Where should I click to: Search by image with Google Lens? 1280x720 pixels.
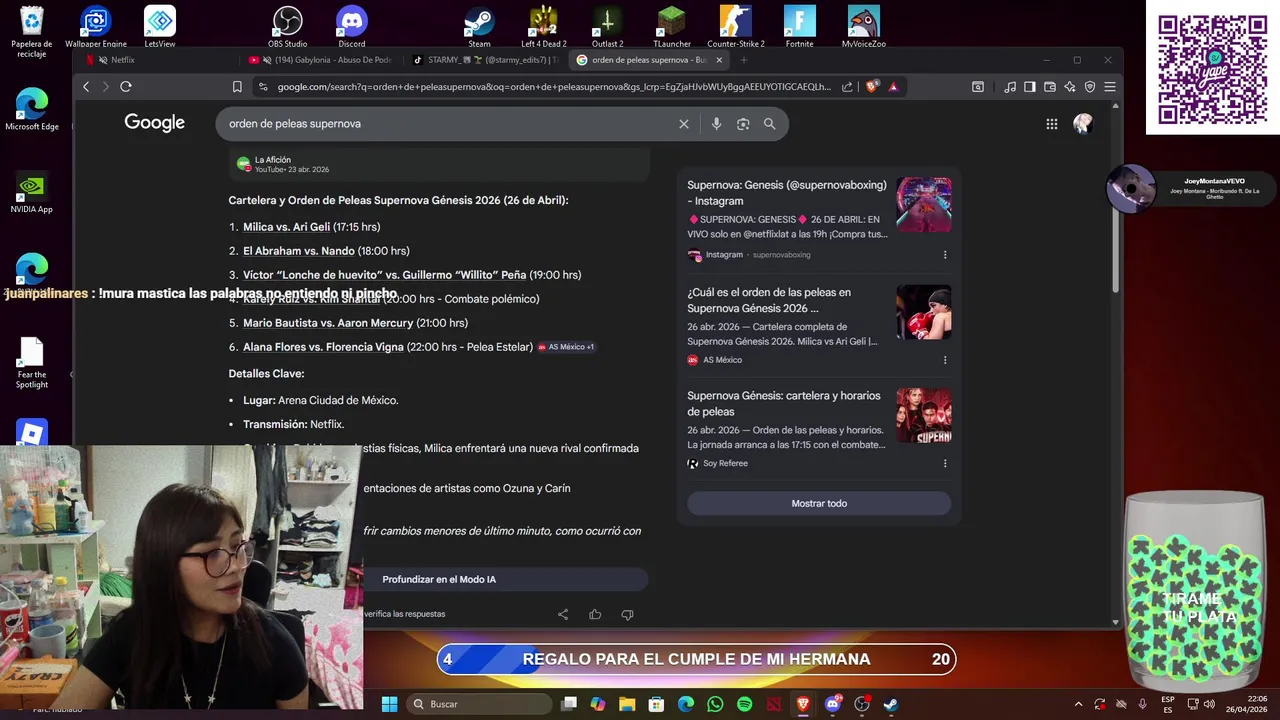tap(743, 124)
